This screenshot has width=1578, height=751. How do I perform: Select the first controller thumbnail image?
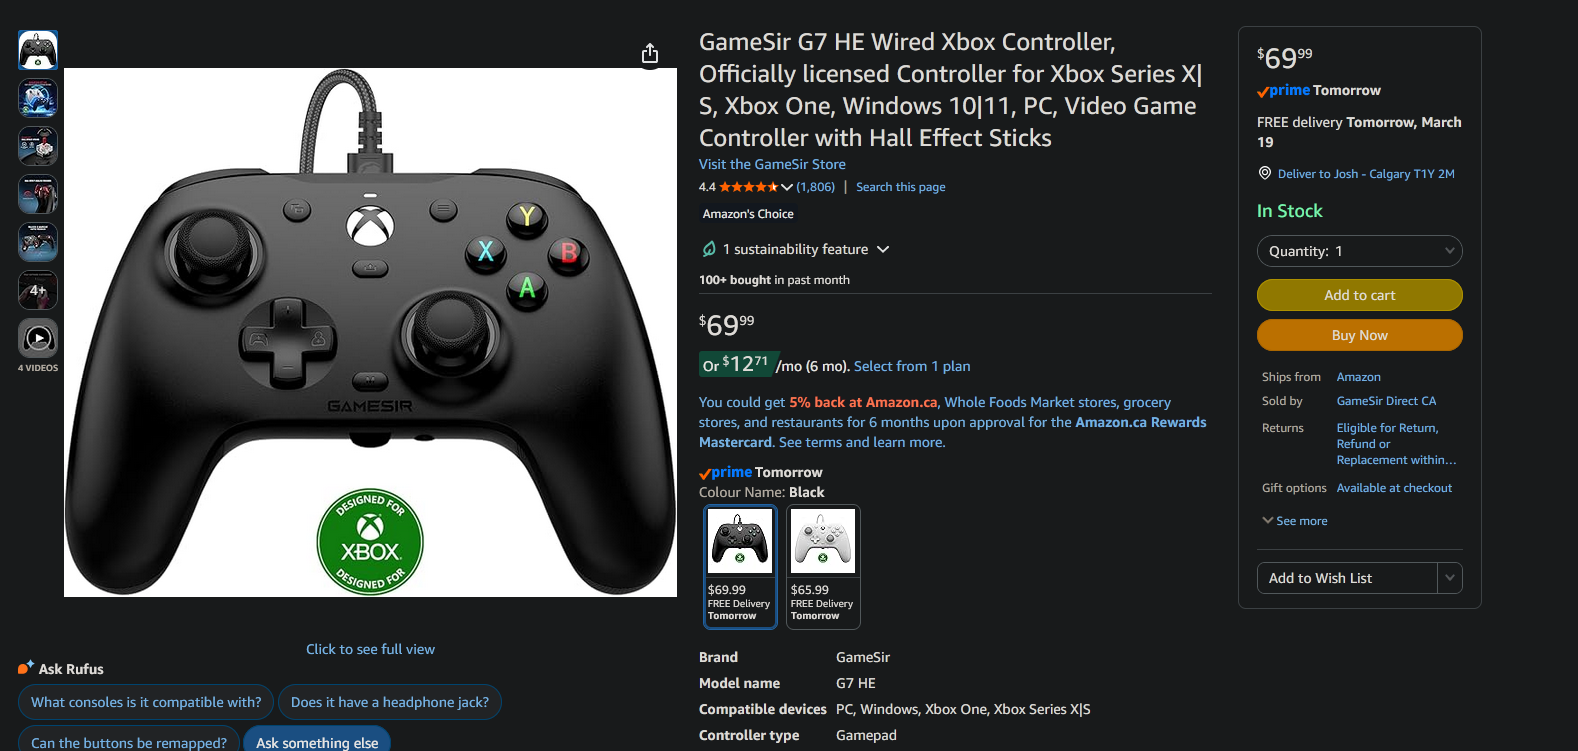coord(38,50)
